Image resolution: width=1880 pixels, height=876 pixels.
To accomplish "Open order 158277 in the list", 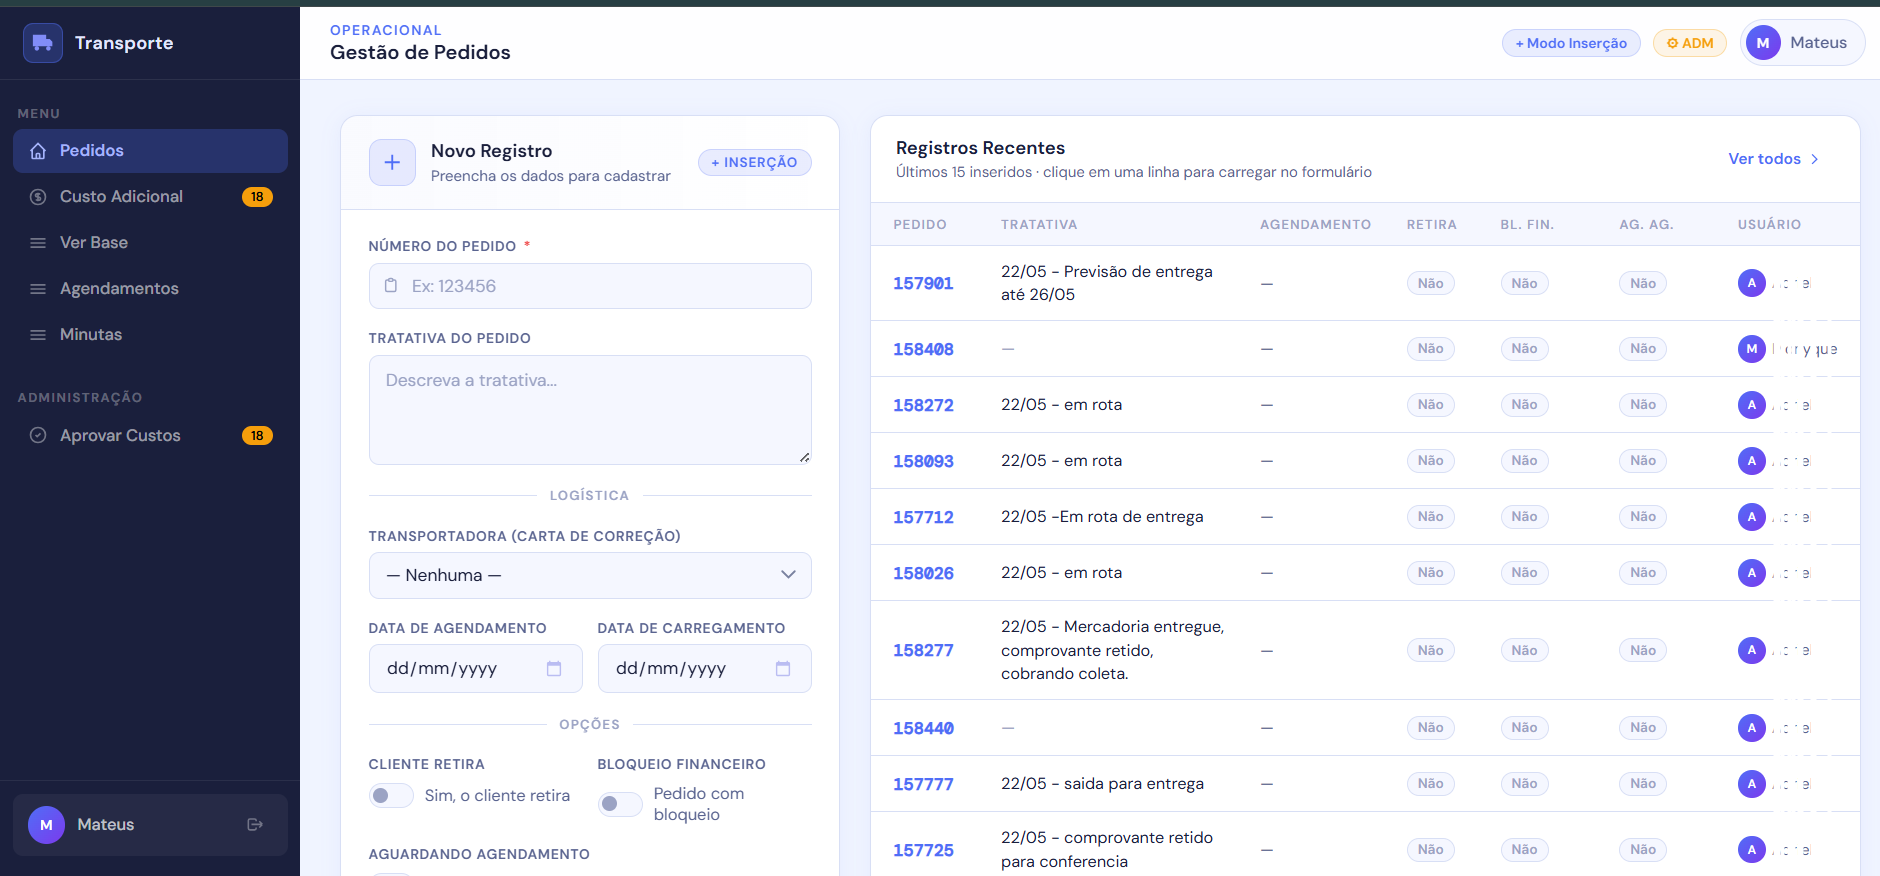I will point(923,650).
